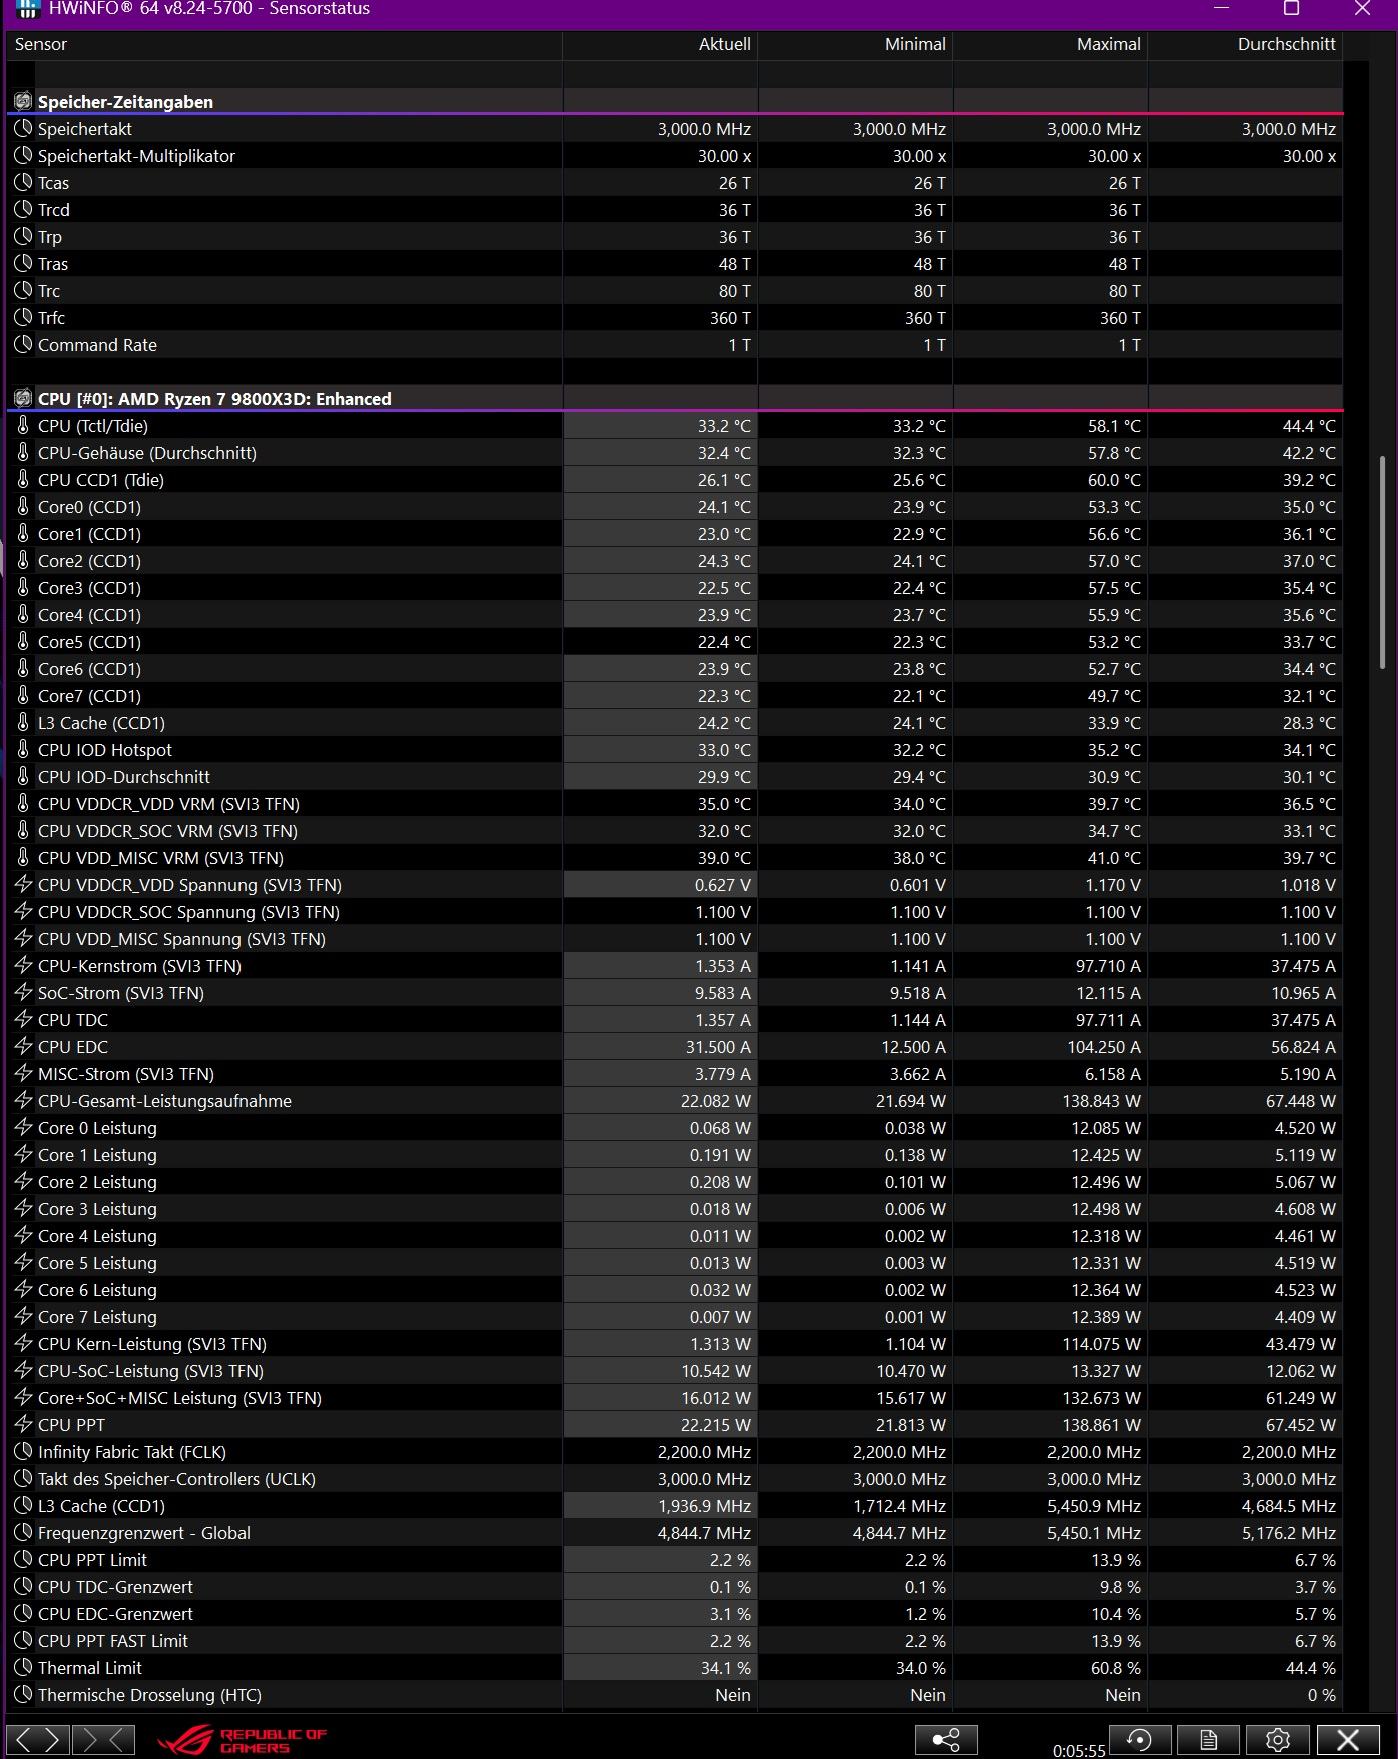This screenshot has height=1759, width=1398.
Task: Select the CPU-Gesamt-Leistungsaufnahme row
Action: click(x=165, y=1101)
